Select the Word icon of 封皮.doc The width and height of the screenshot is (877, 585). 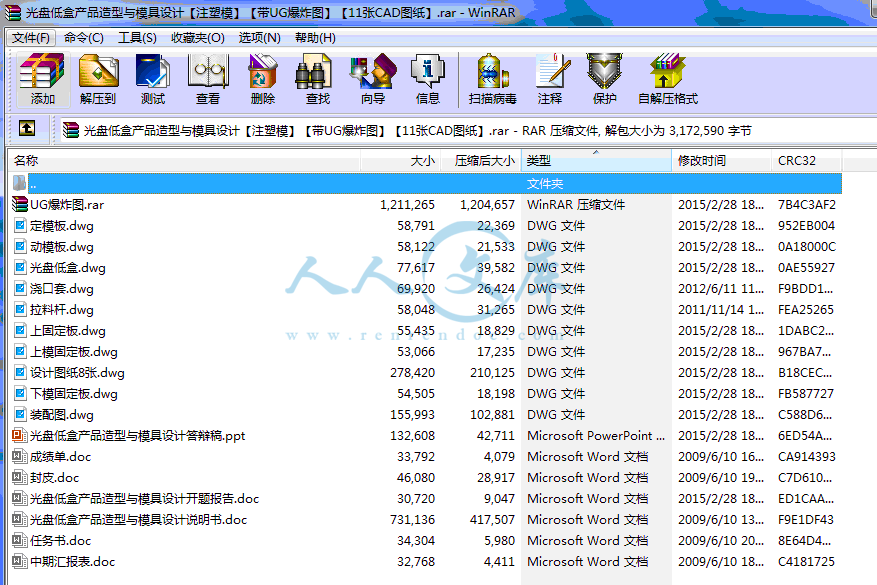click(20, 477)
